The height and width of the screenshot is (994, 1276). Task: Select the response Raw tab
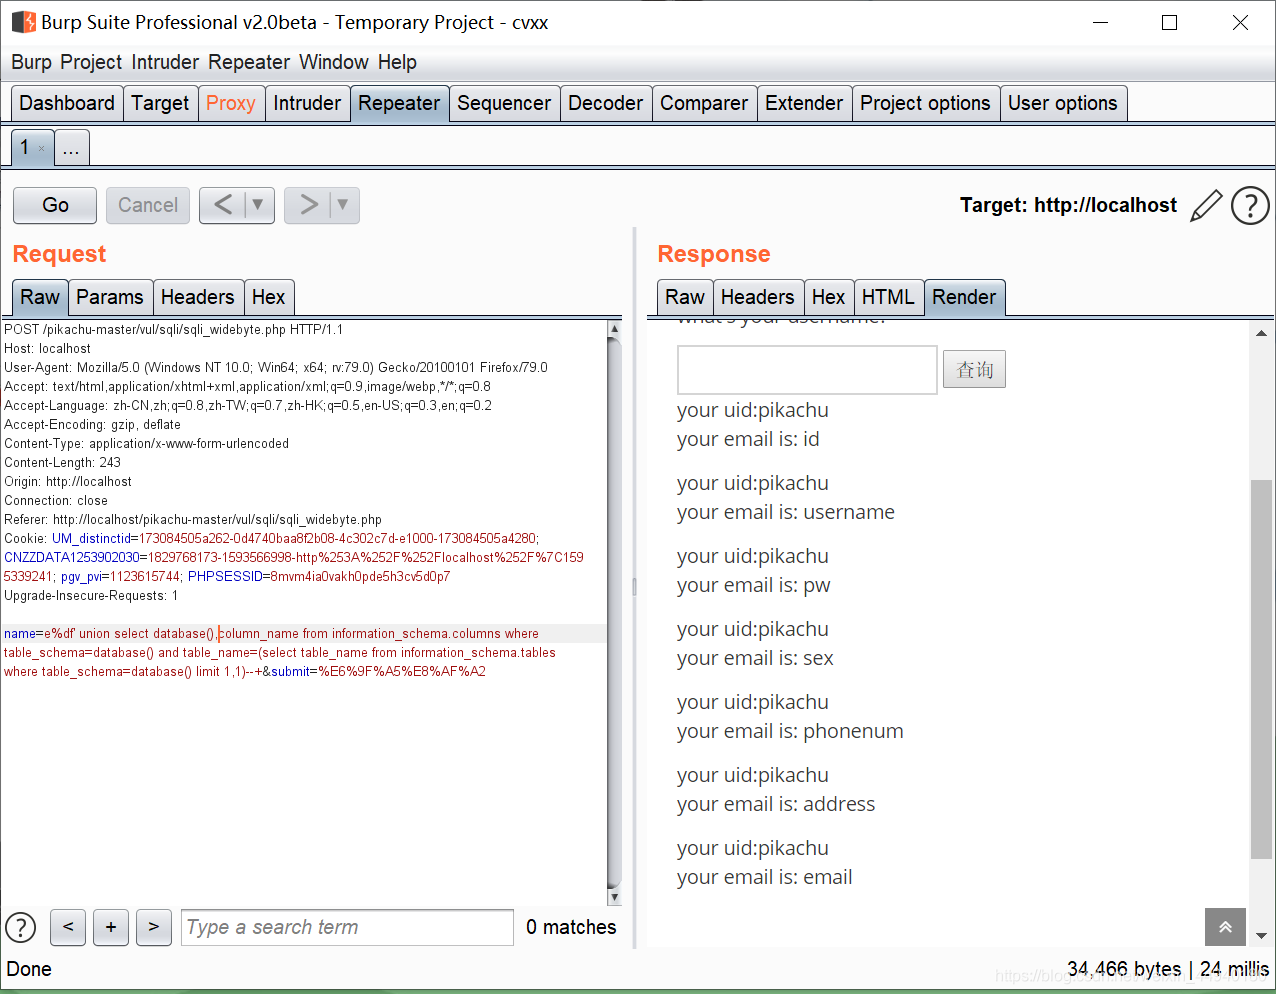click(x=685, y=297)
